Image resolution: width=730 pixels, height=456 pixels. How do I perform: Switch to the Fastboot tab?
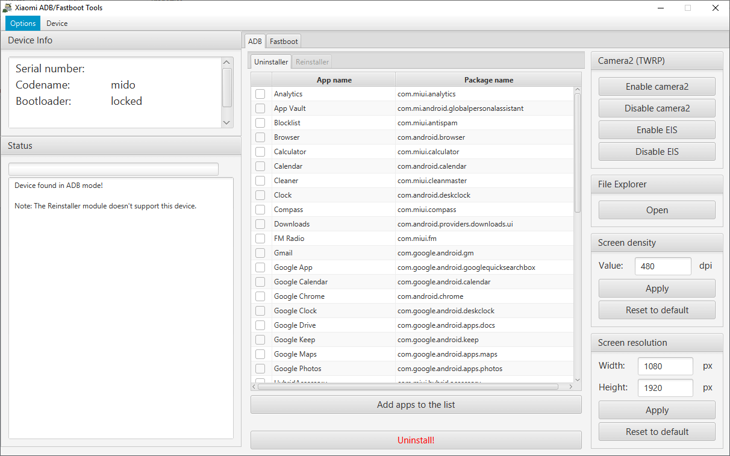point(283,41)
